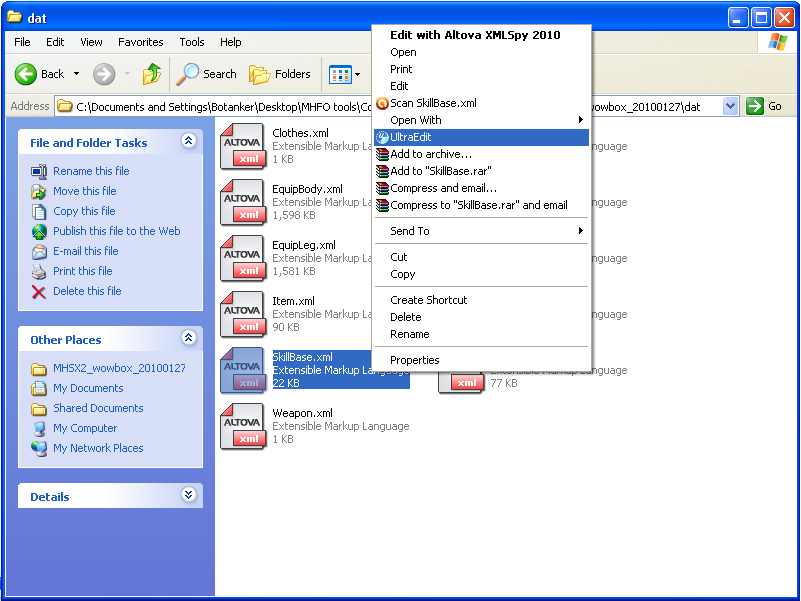Choose Copy in context menu
This screenshot has width=801, height=601.
[481, 274]
